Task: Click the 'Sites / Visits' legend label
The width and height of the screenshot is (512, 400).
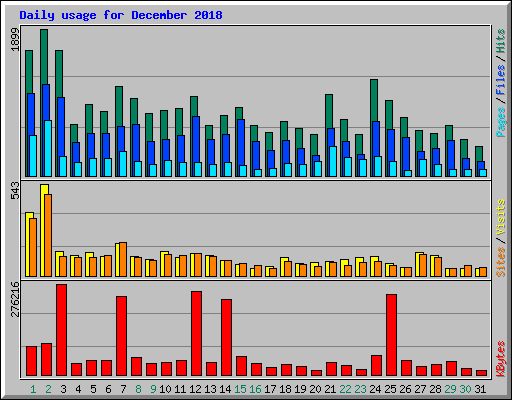Action: 500,238
